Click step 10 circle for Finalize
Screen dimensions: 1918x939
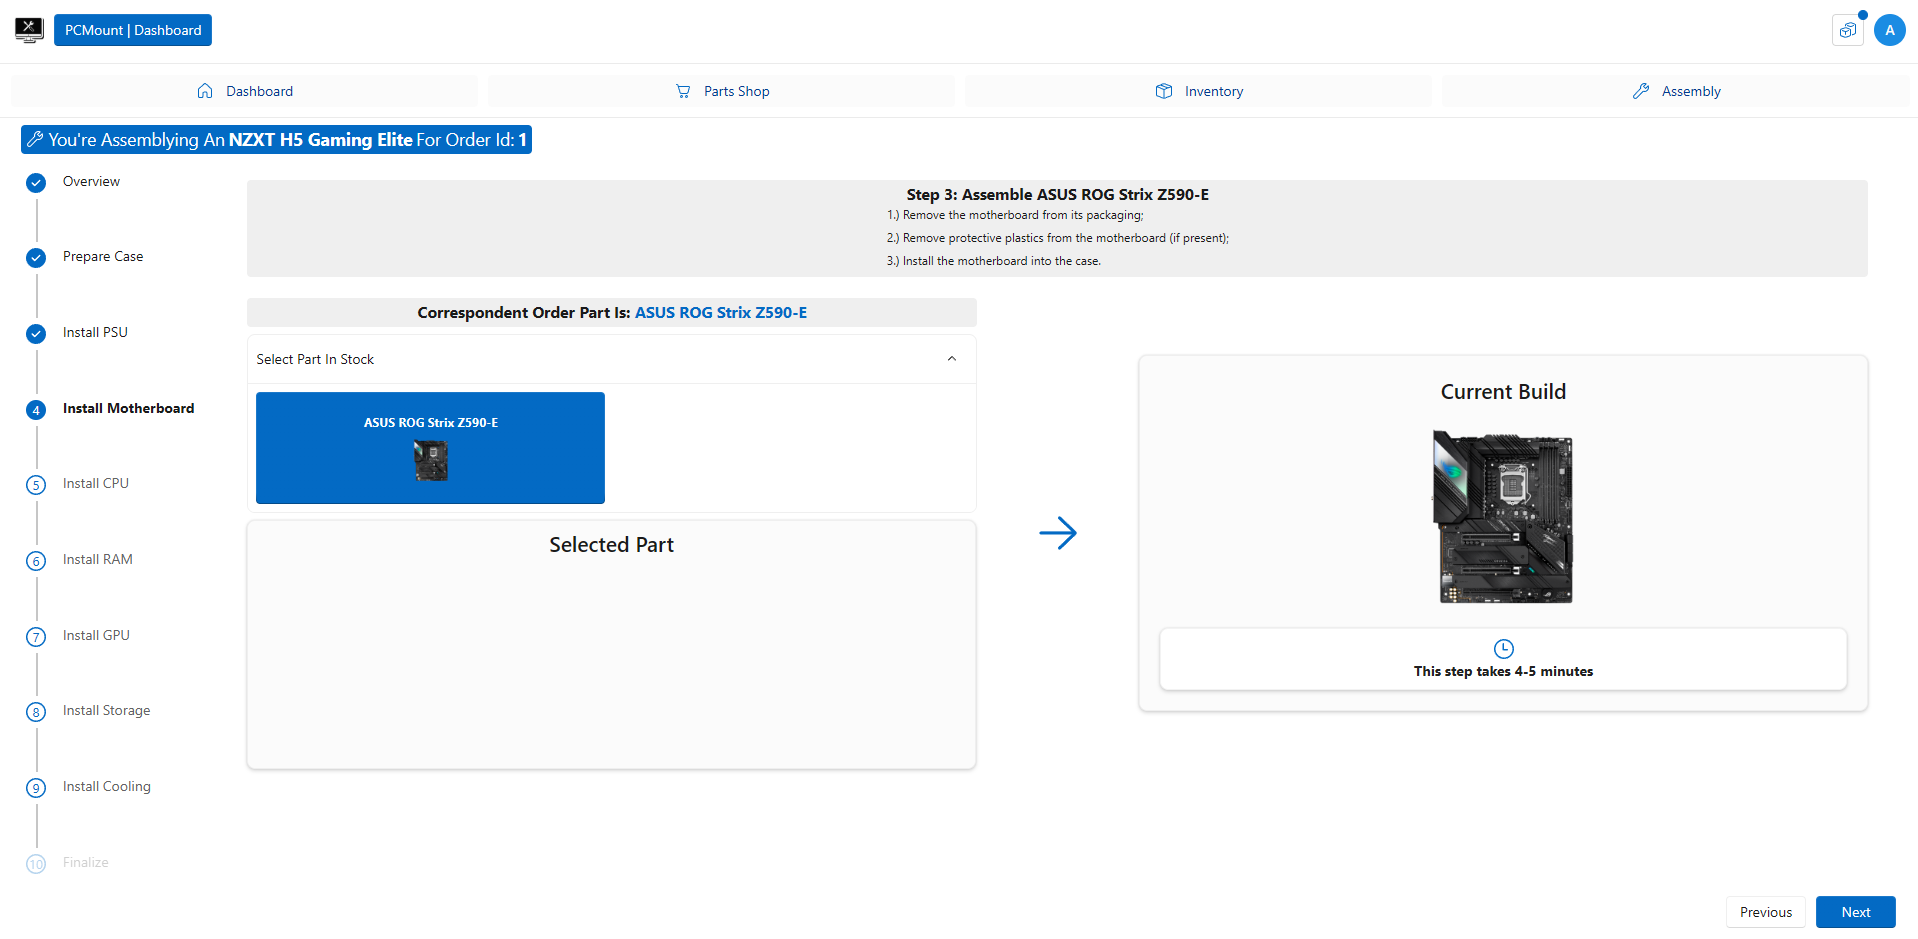(36, 864)
